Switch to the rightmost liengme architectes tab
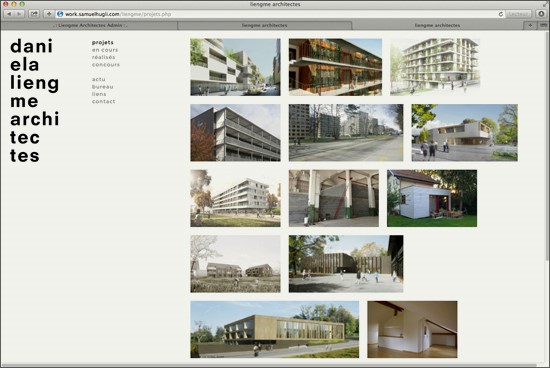Screen dimensions: 550x368 [x=437, y=25]
